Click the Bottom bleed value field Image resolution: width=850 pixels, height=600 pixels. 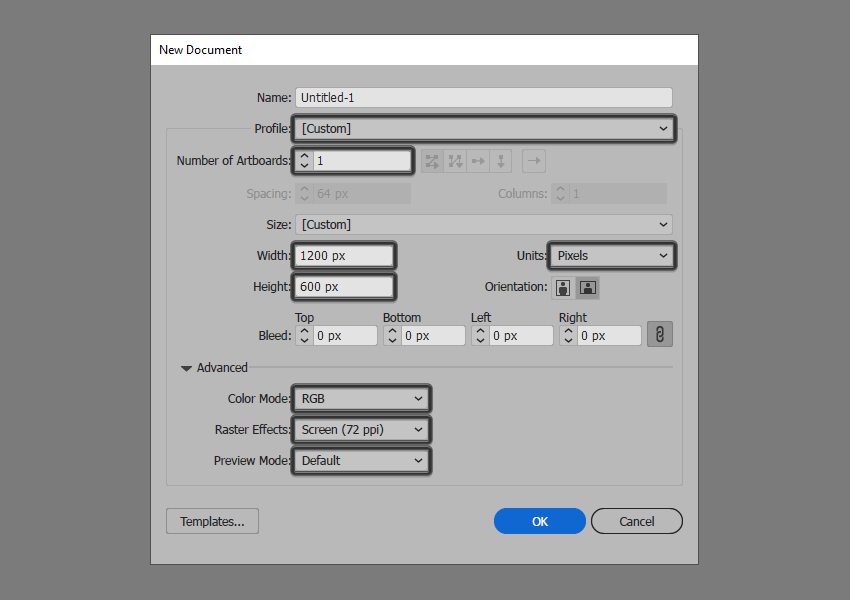tap(433, 336)
